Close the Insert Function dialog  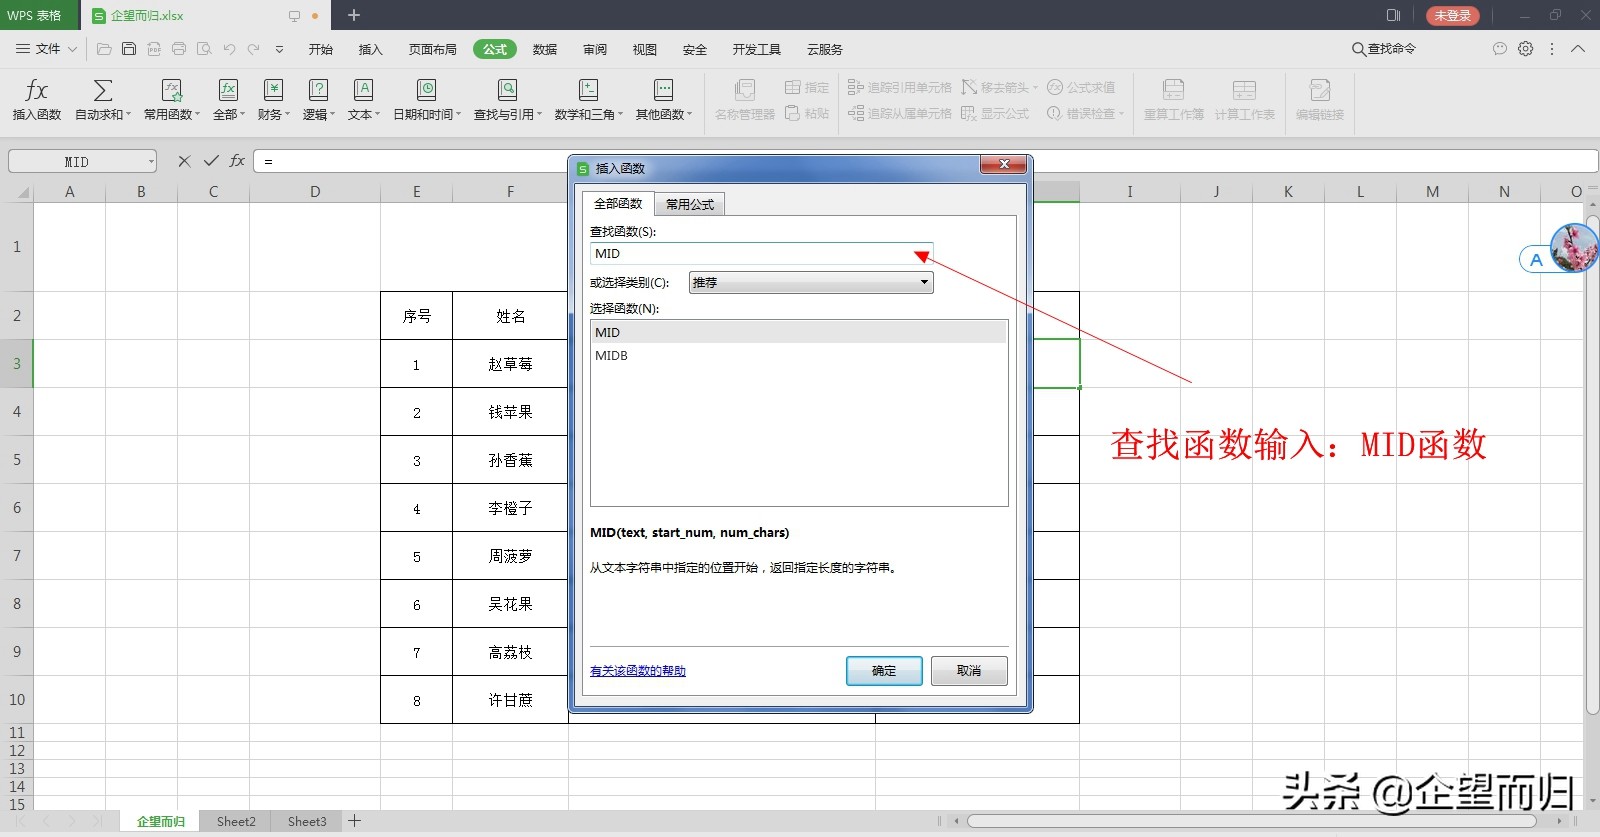tap(1003, 164)
